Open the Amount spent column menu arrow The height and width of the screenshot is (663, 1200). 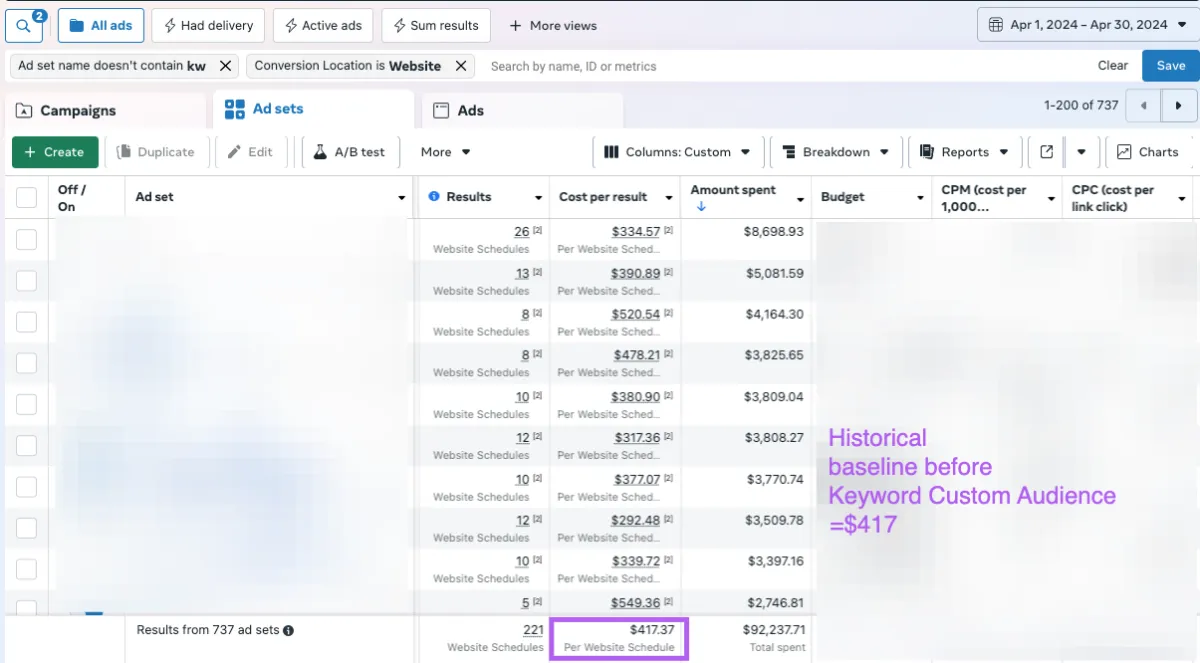(x=800, y=198)
